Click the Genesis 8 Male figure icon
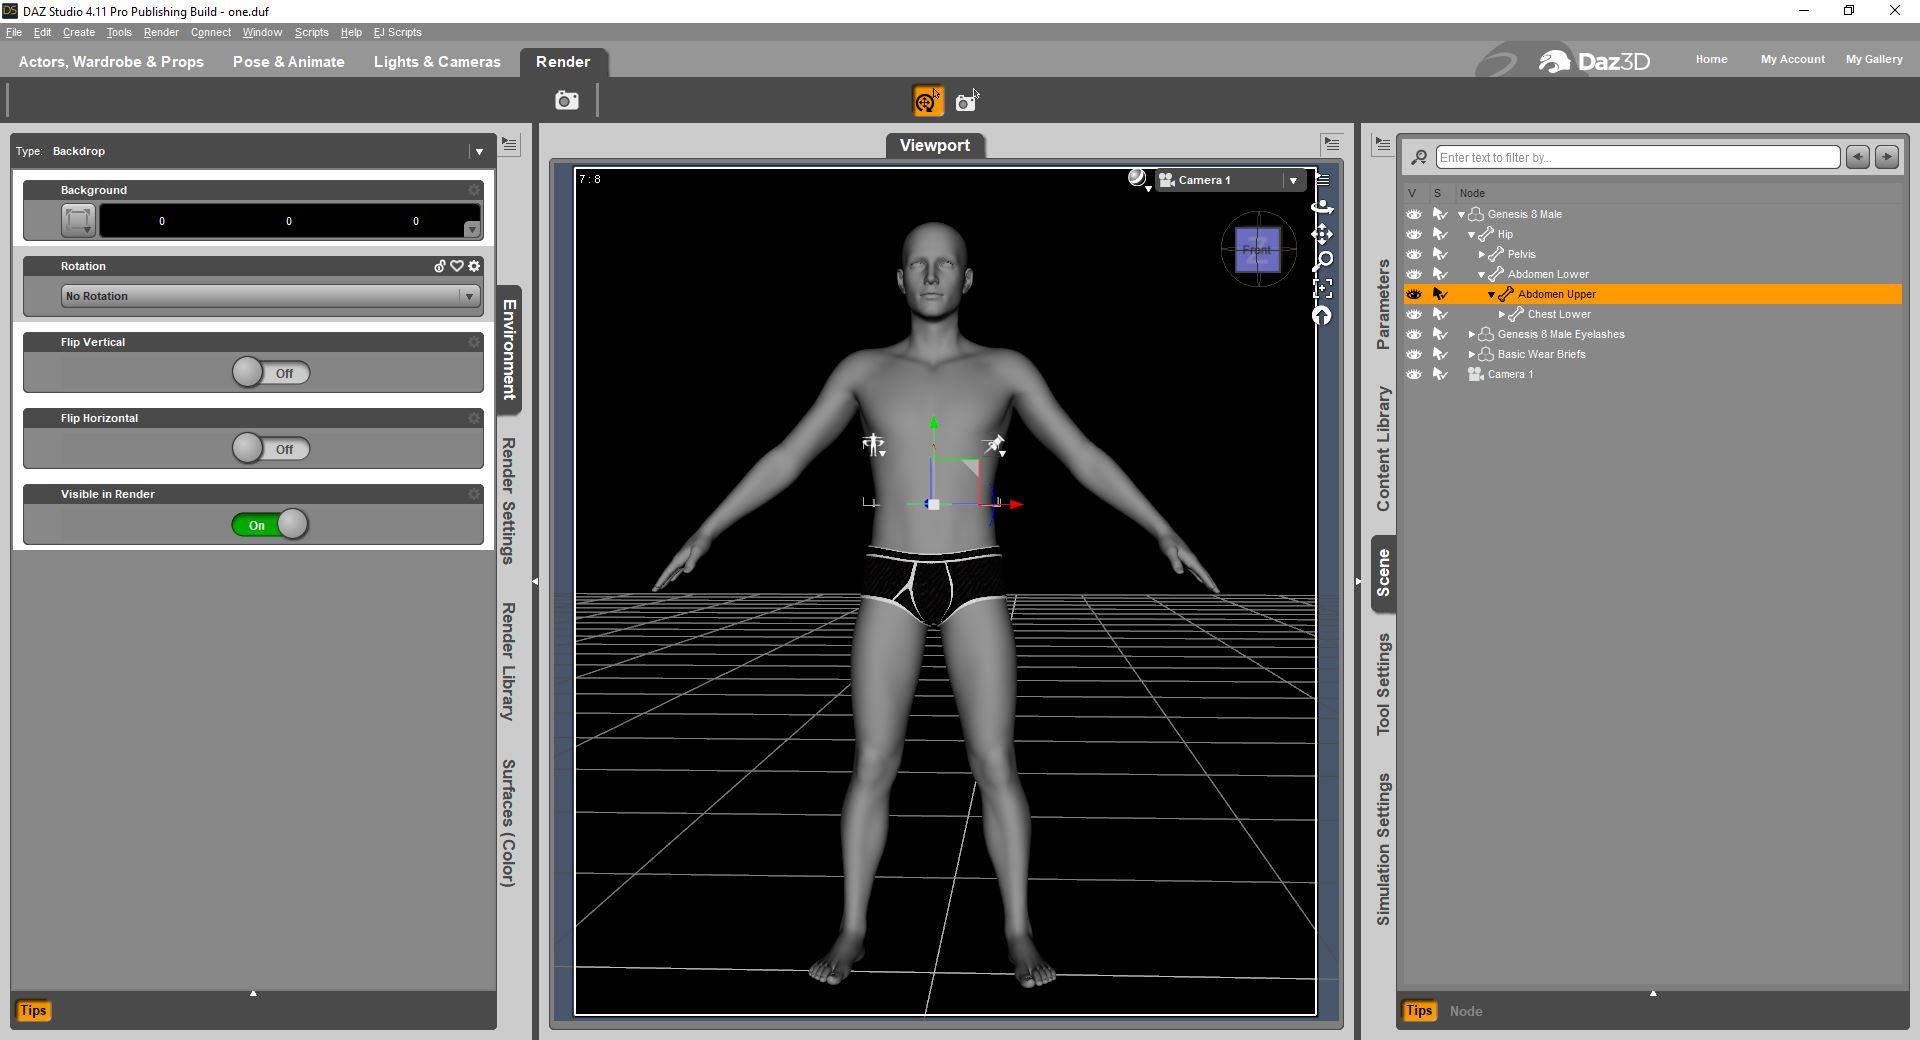 point(1476,214)
